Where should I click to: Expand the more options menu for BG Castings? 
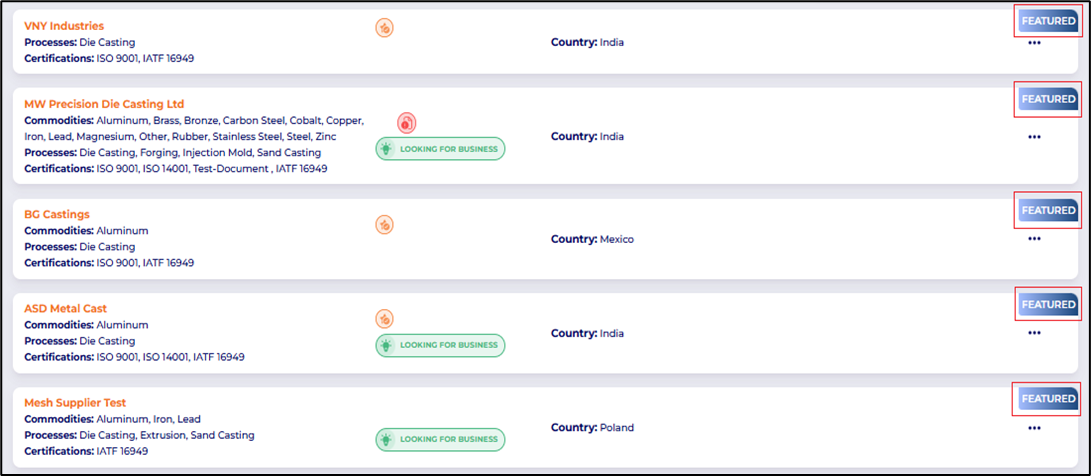[1034, 239]
